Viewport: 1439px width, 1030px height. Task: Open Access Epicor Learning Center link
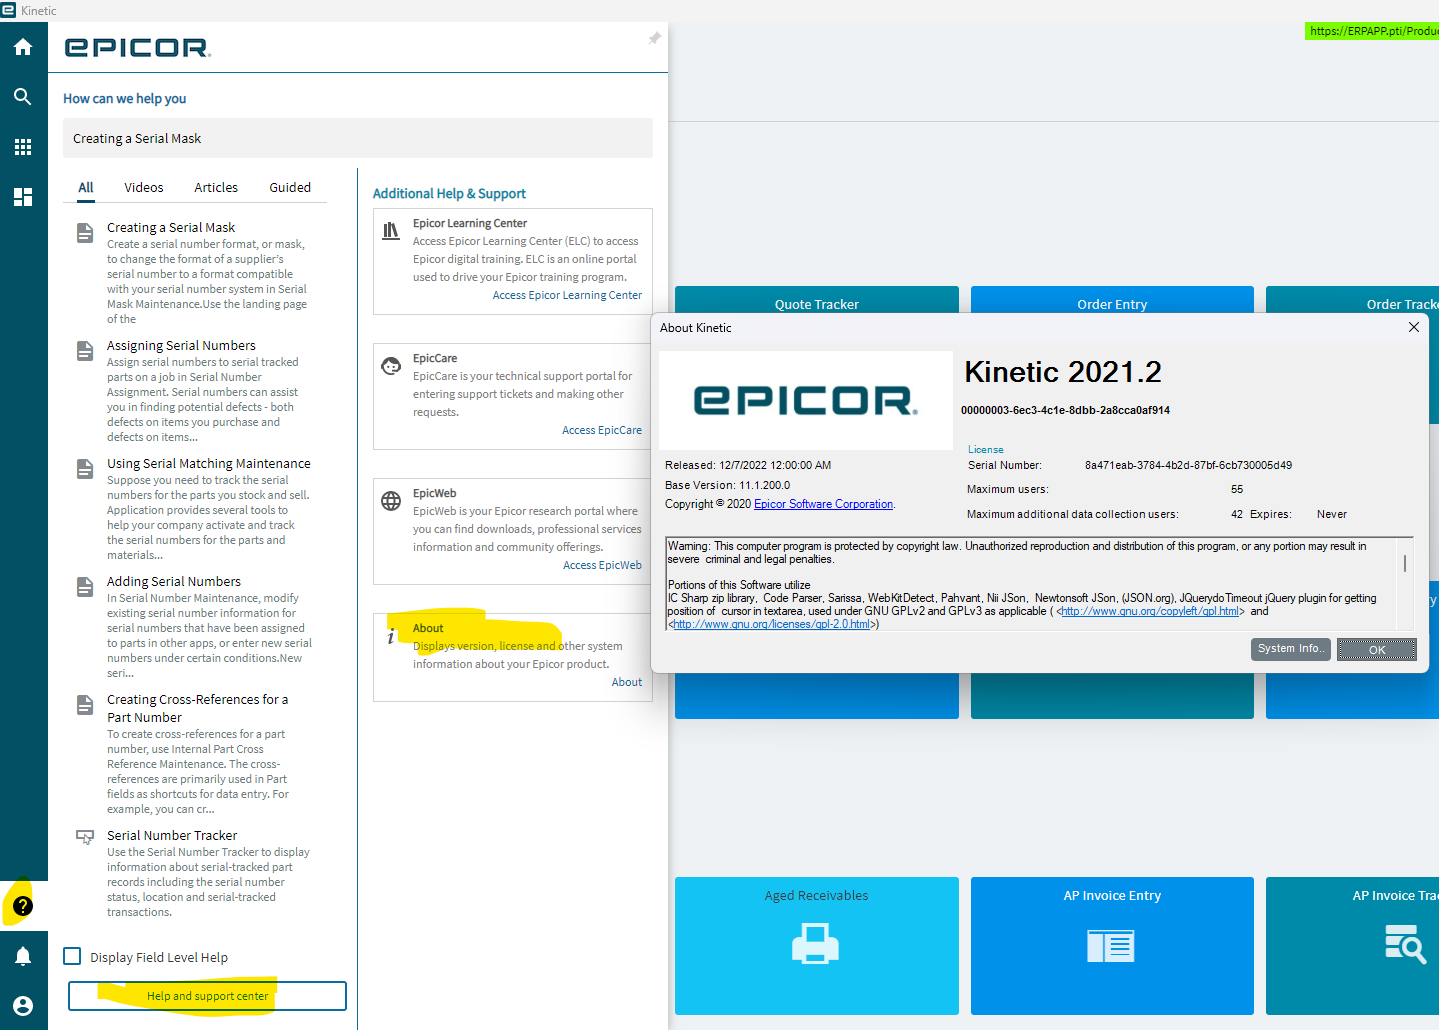(567, 295)
